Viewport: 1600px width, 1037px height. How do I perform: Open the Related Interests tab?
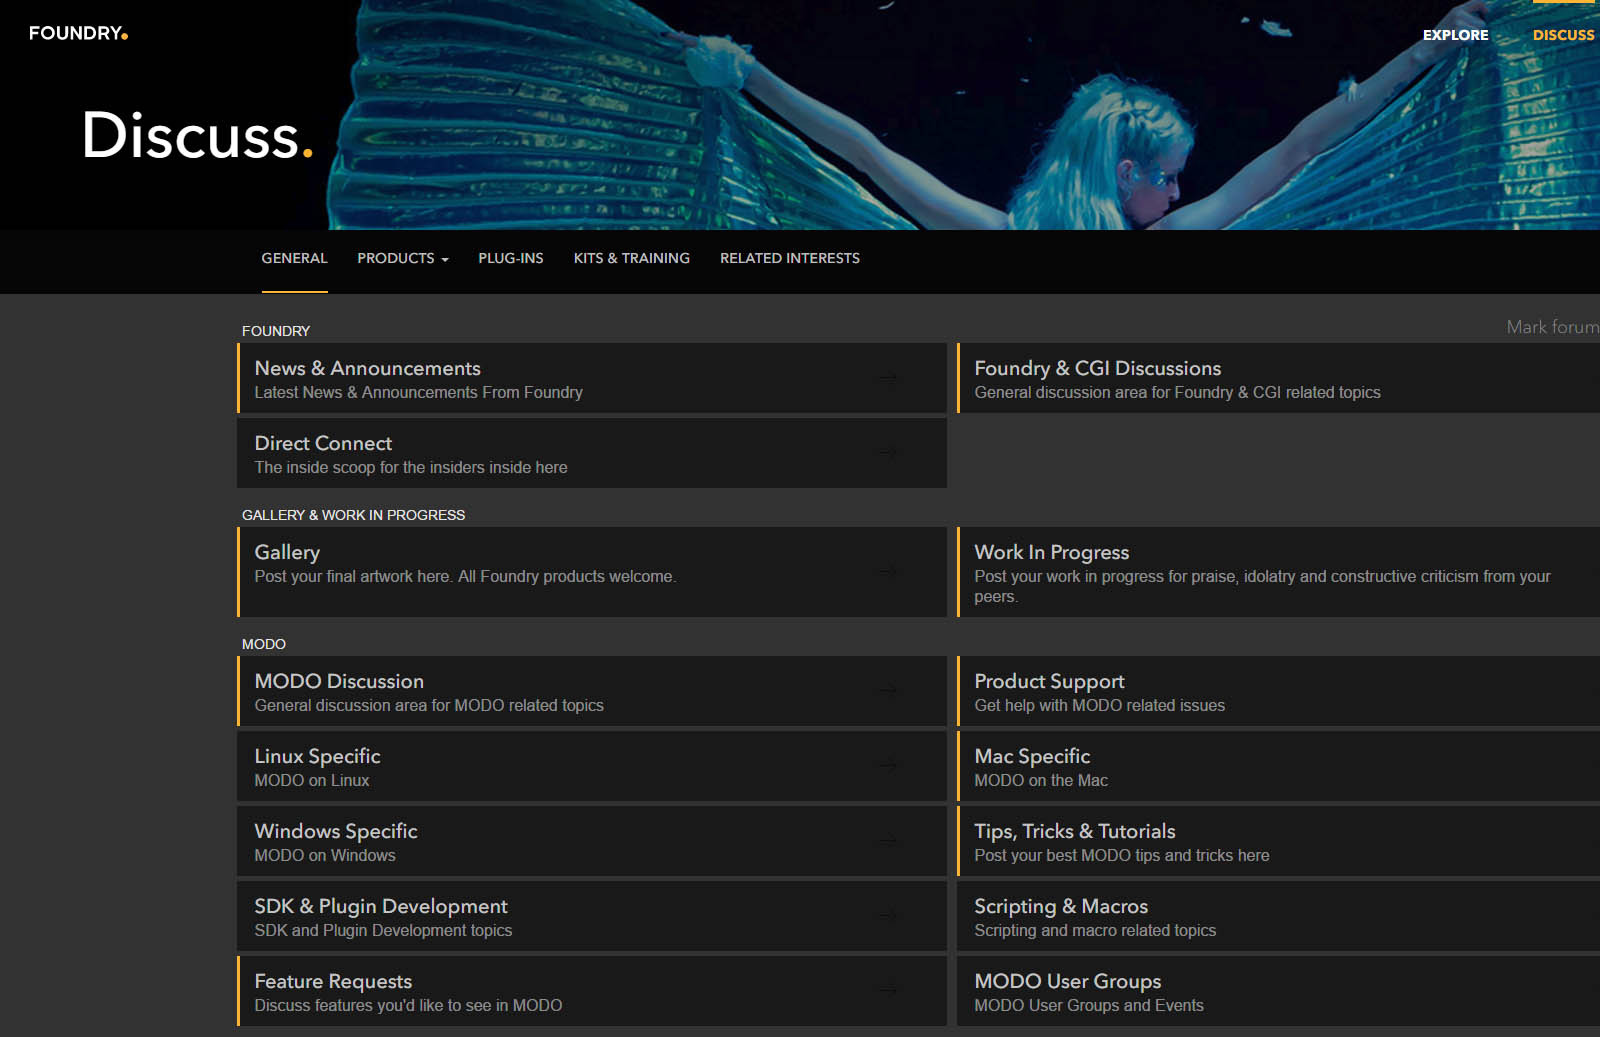coord(790,258)
